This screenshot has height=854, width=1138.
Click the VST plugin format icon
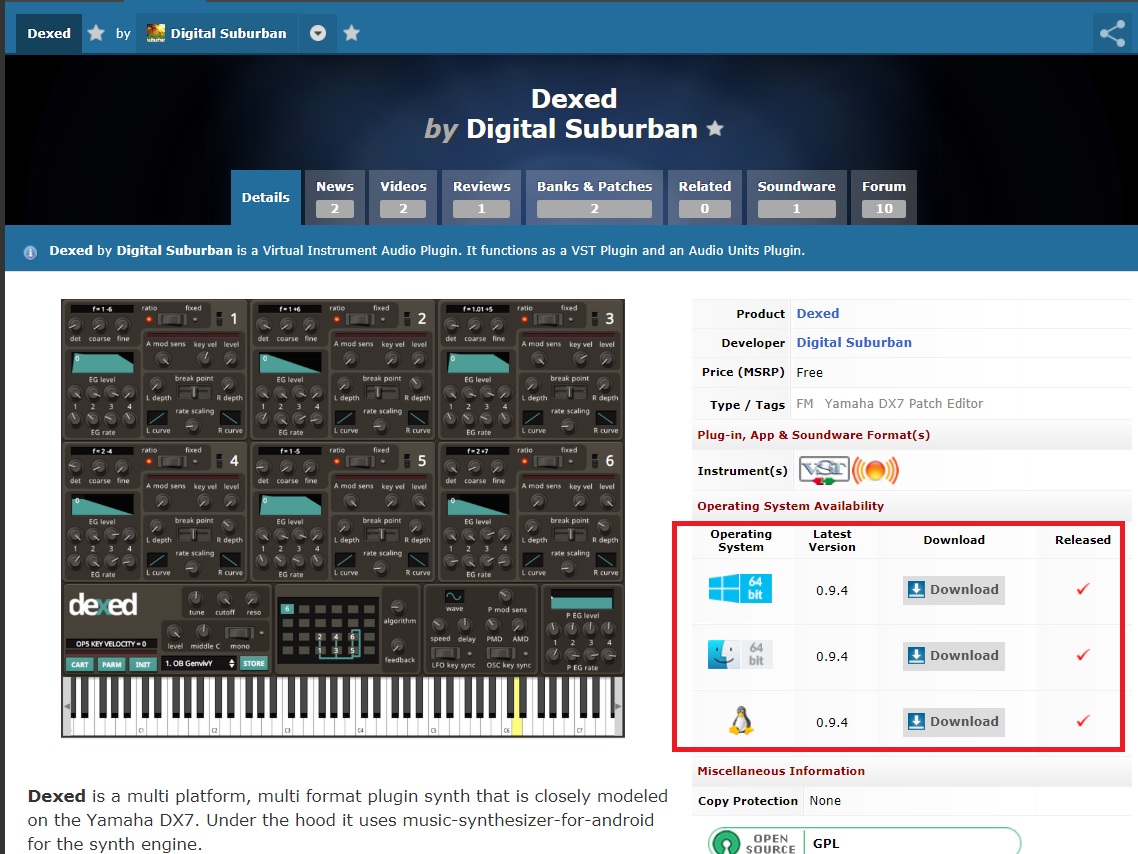[824, 469]
